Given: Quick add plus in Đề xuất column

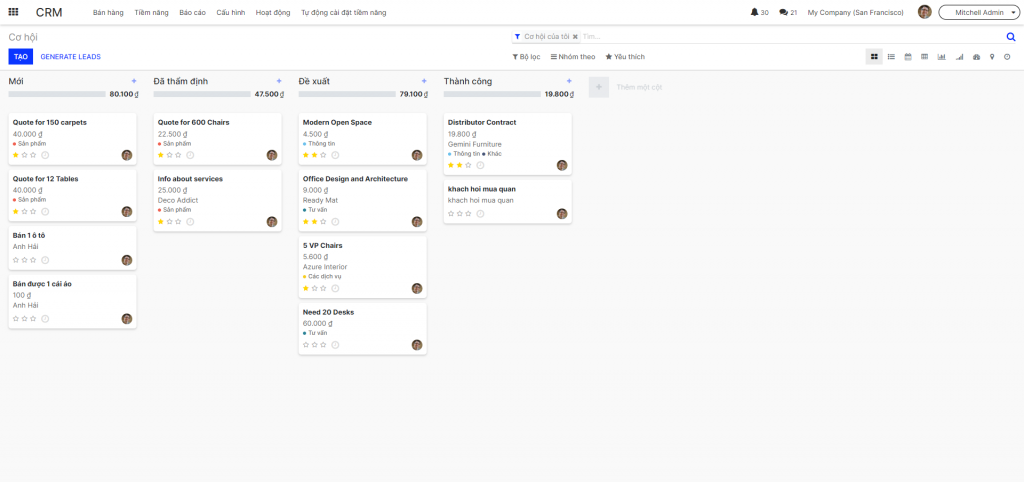Looking at the screenshot, I should click(x=424, y=81).
